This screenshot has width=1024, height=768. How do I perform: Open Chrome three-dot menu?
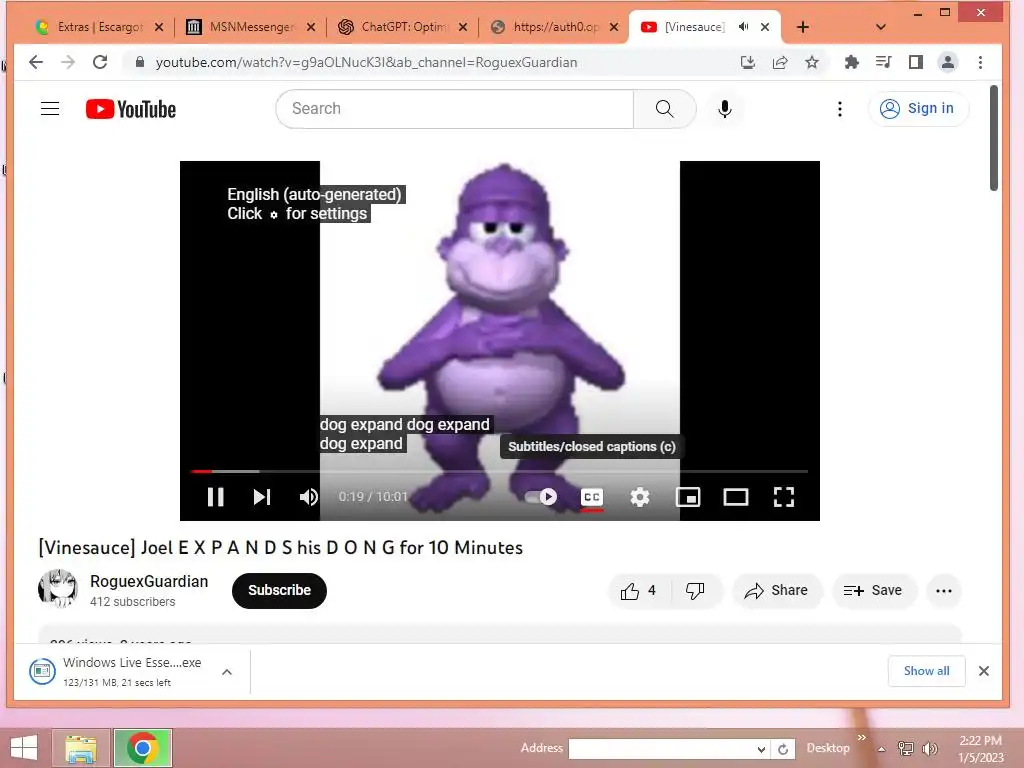tap(980, 62)
